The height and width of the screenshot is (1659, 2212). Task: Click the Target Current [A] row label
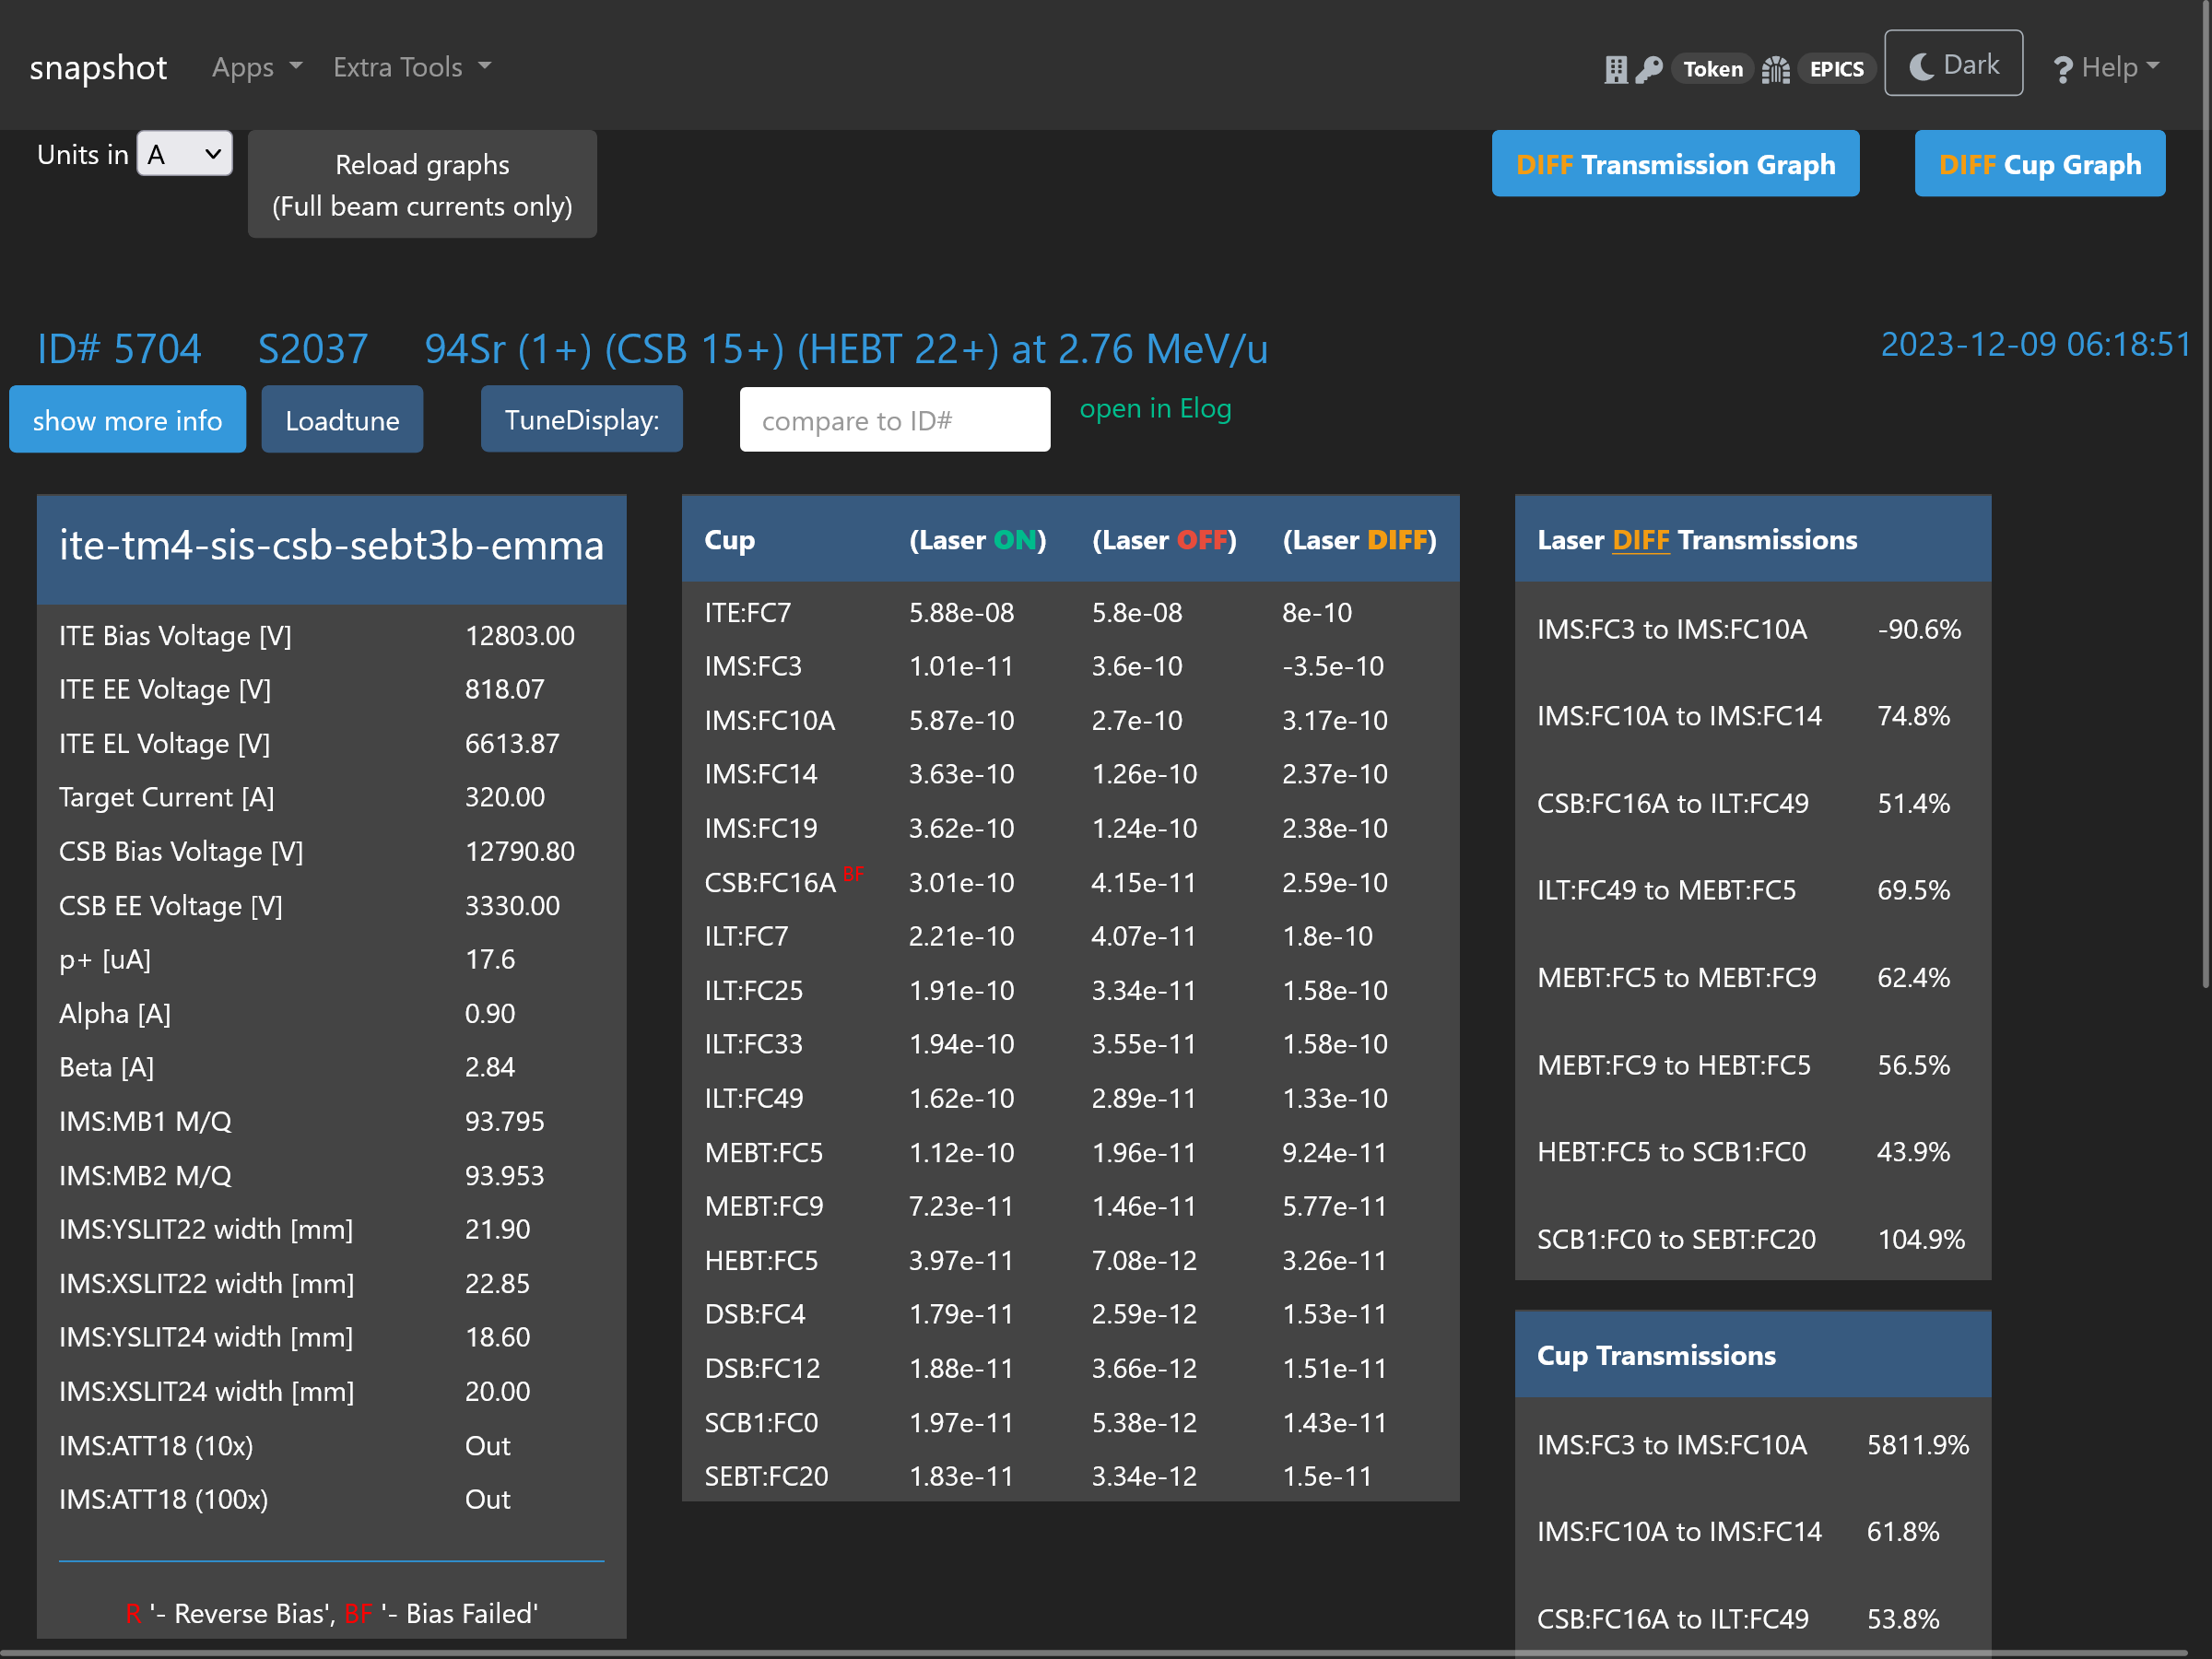click(166, 797)
